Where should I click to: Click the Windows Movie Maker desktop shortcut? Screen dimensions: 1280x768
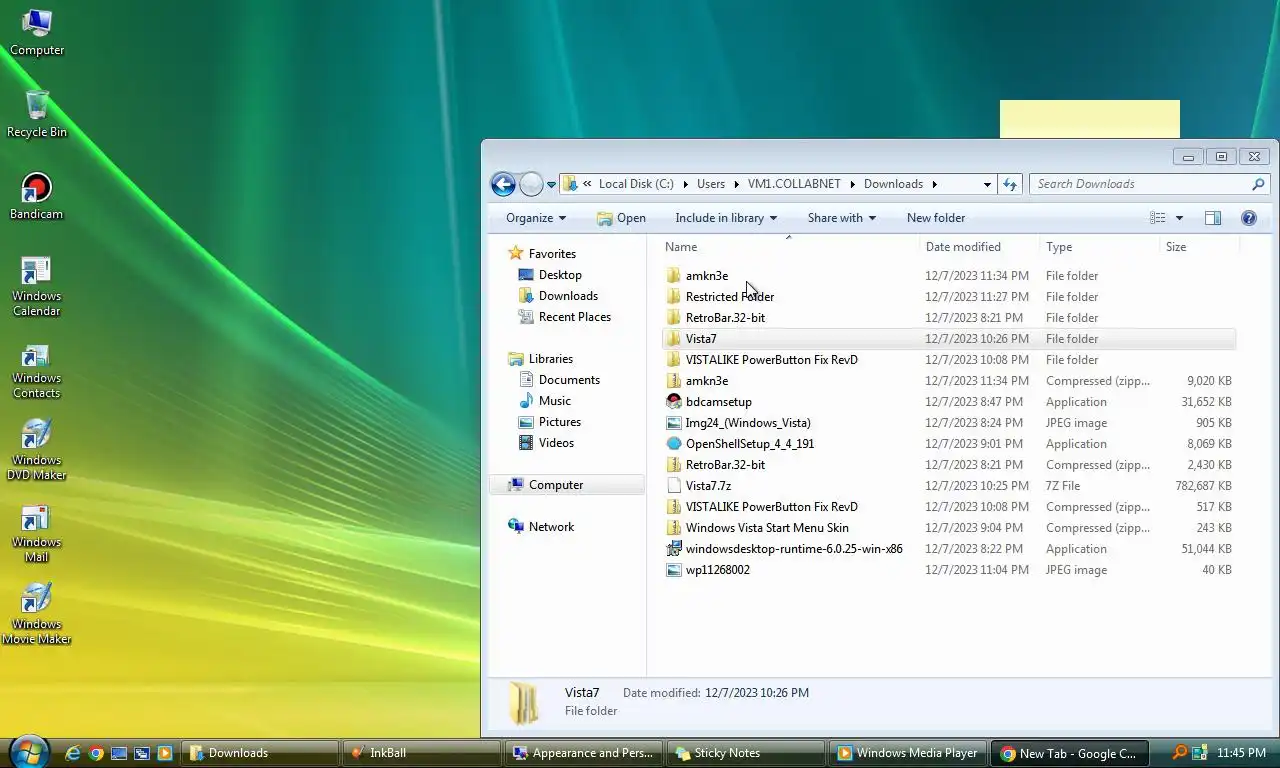pyautogui.click(x=36, y=614)
